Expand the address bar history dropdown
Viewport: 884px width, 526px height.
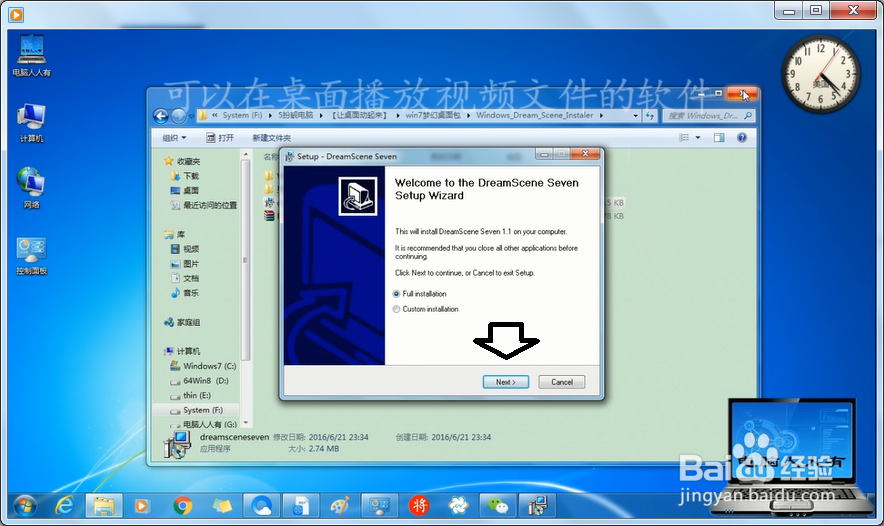(x=635, y=116)
